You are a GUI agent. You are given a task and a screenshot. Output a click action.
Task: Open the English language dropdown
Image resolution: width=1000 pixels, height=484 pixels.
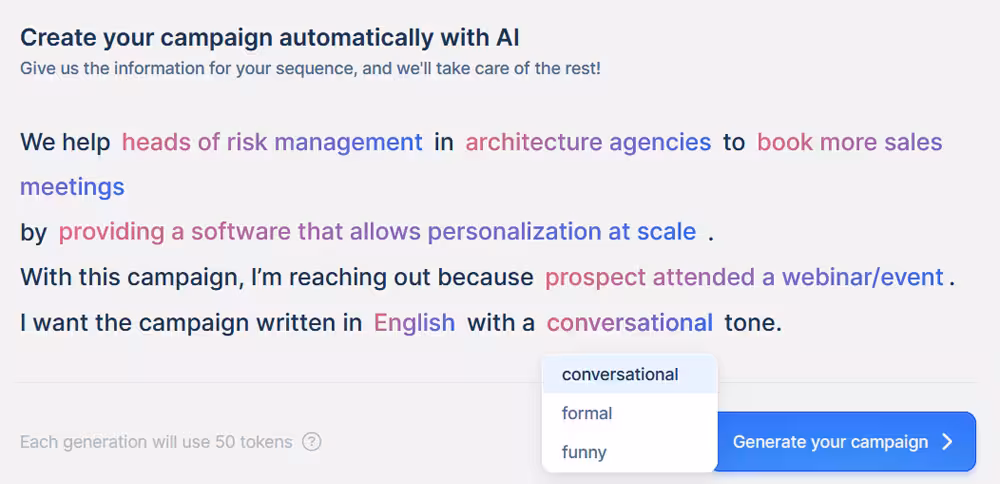point(414,323)
